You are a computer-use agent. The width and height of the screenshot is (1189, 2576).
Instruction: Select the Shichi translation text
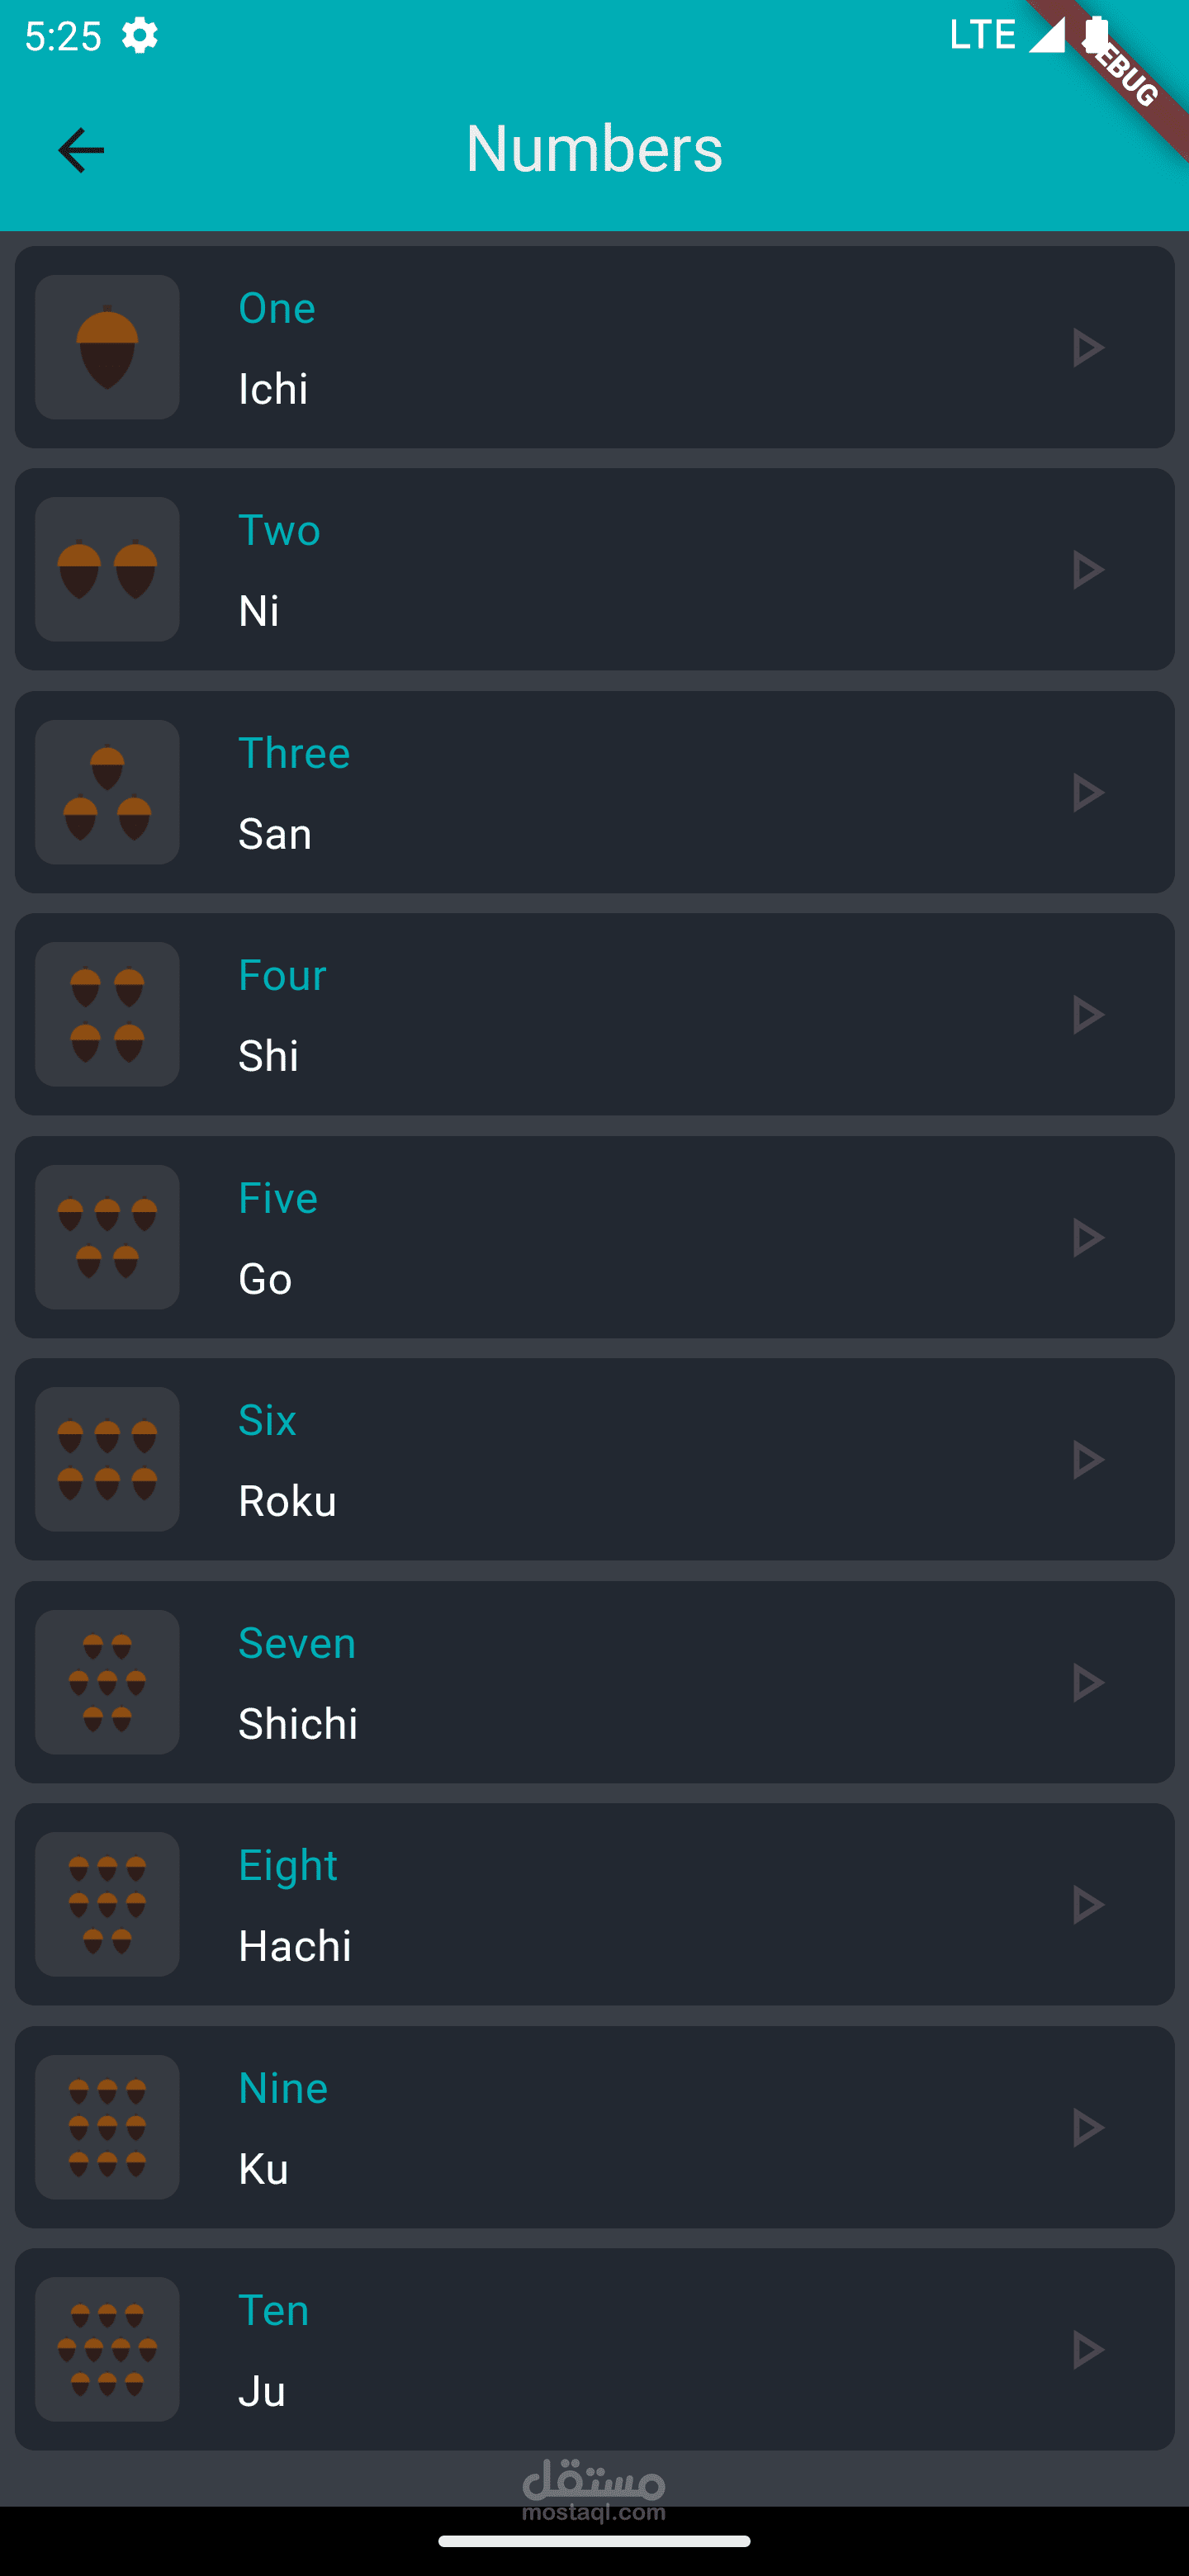(298, 1724)
